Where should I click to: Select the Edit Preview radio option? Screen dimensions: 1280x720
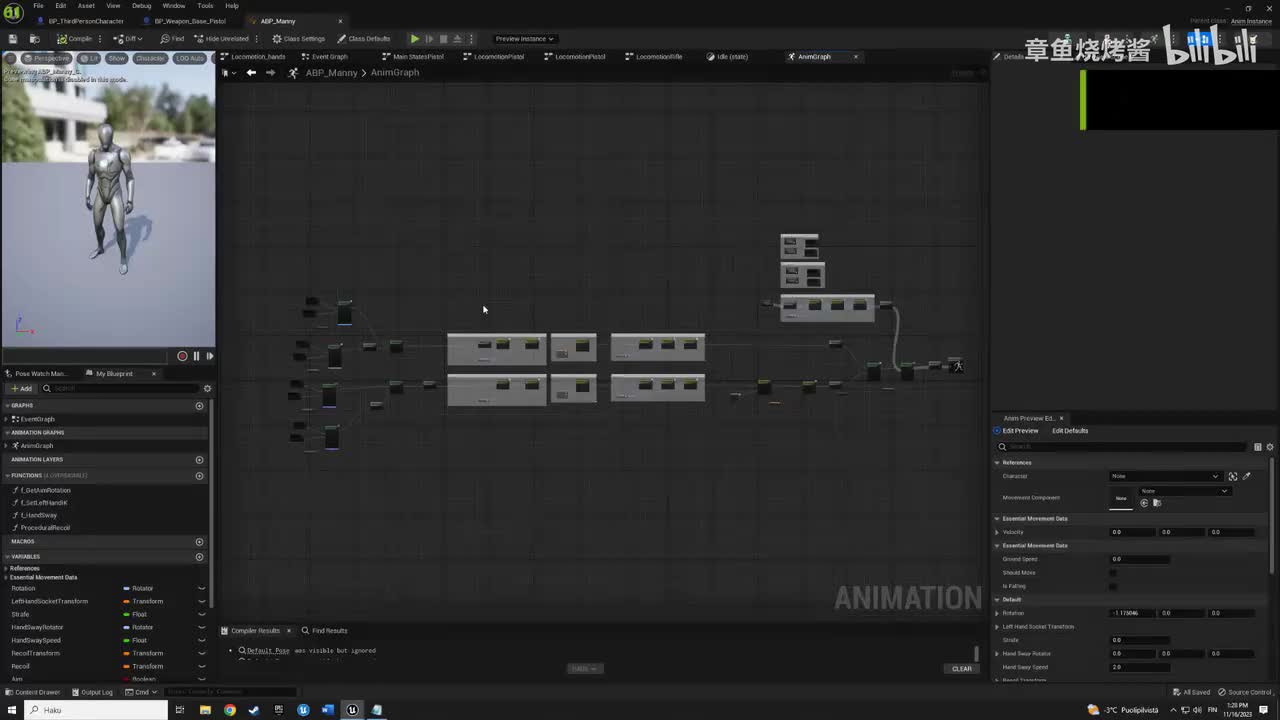pyautogui.click(x=1016, y=431)
